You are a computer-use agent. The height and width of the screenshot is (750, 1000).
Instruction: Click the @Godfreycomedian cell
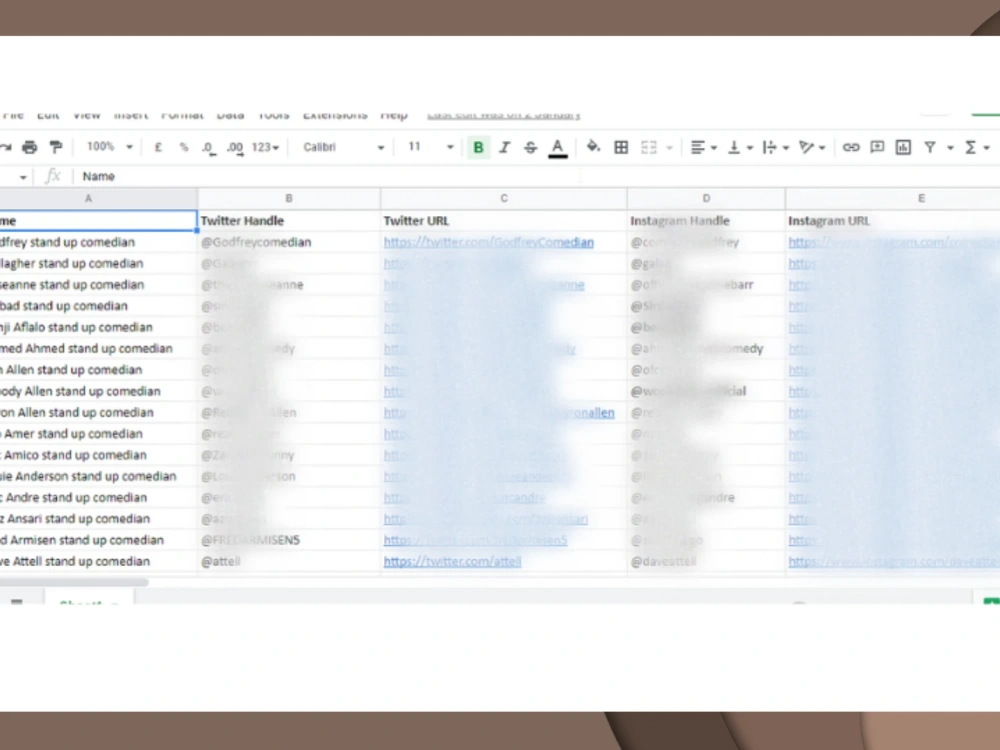tap(289, 242)
